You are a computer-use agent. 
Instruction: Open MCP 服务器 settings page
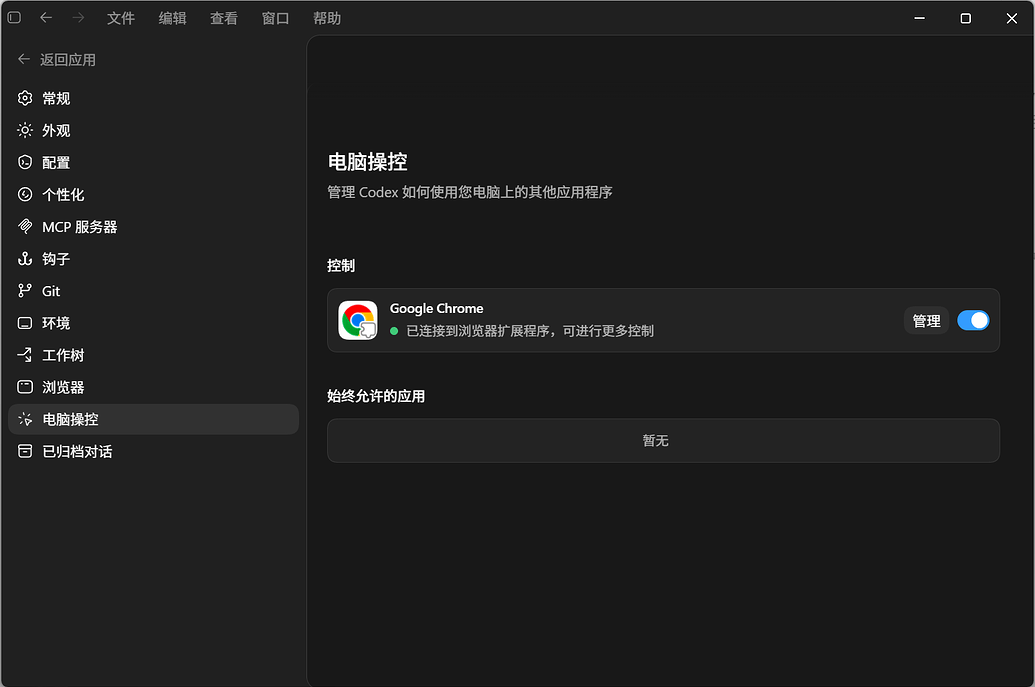(x=153, y=227)
